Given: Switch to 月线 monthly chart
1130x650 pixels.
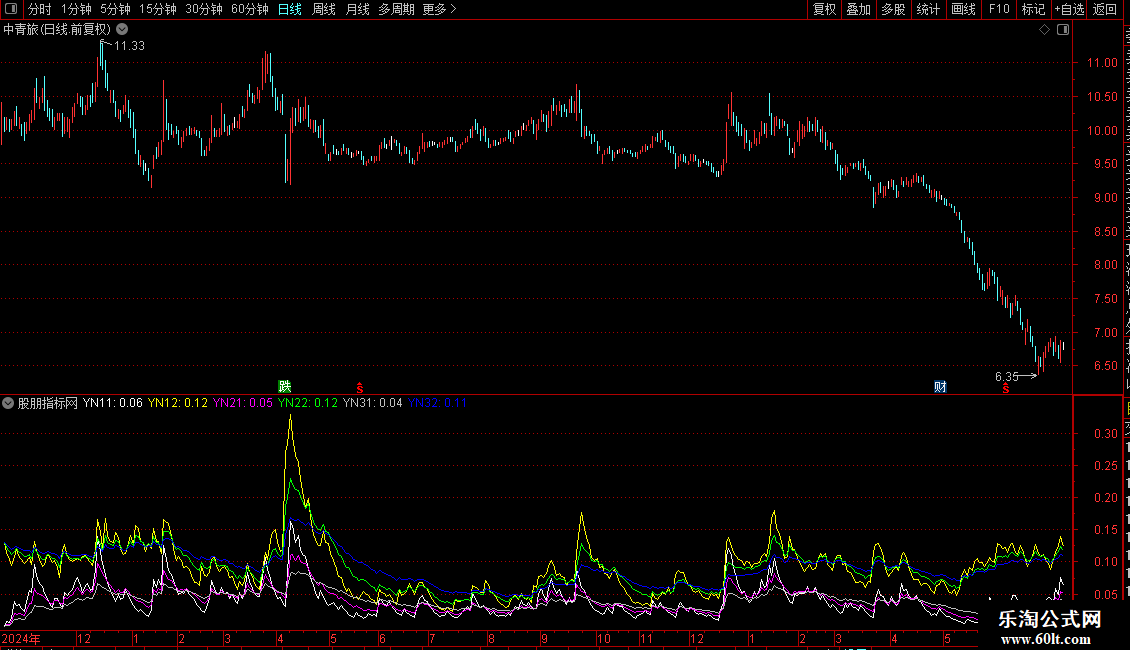Looking at the screenshot, I should click(x=357, y=9).
